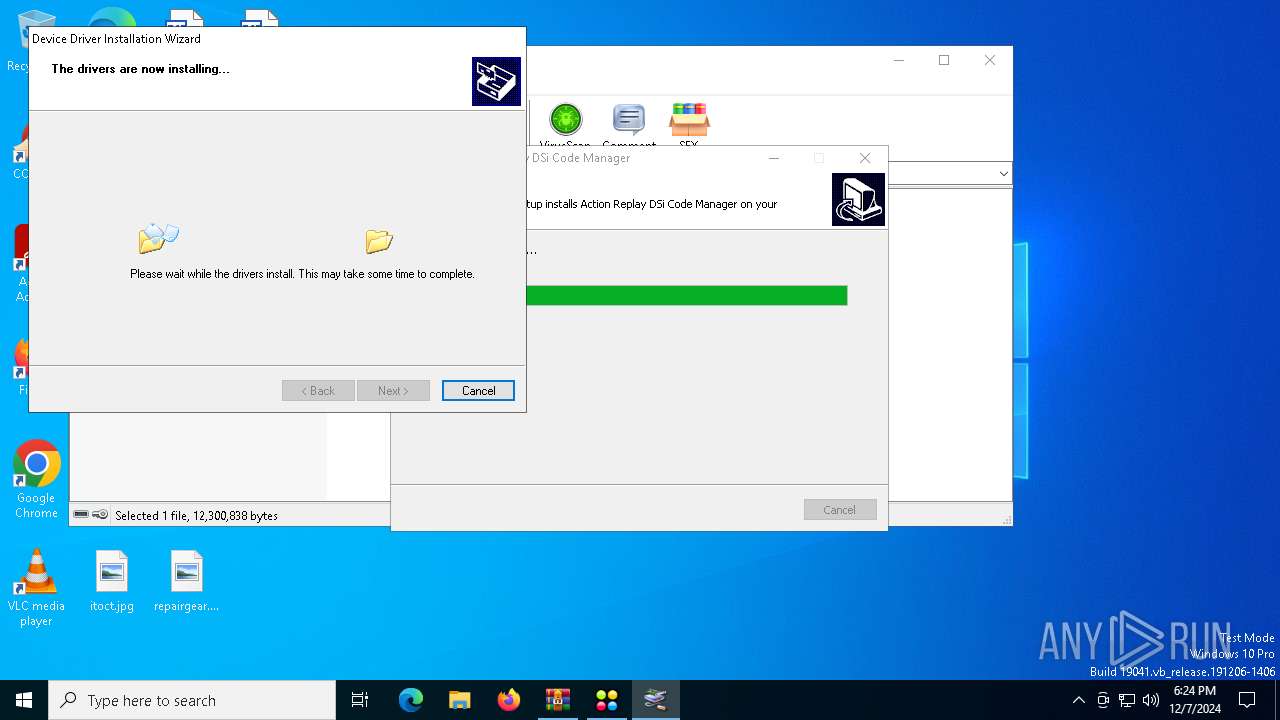Select the repairgear desktop image file
This screenshot has width=1280, height=720.
pyautogui.click(x=187, y=581)
